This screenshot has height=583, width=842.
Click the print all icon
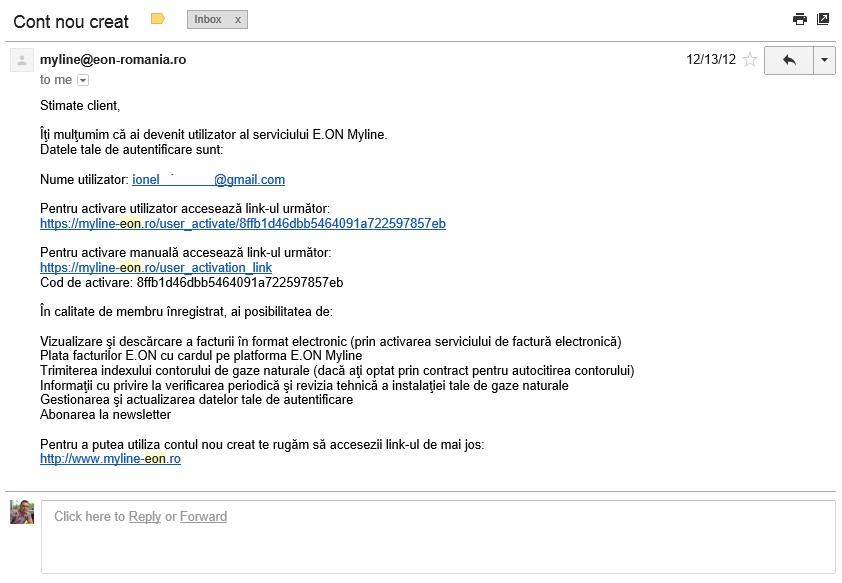click(x=800, y=19)
